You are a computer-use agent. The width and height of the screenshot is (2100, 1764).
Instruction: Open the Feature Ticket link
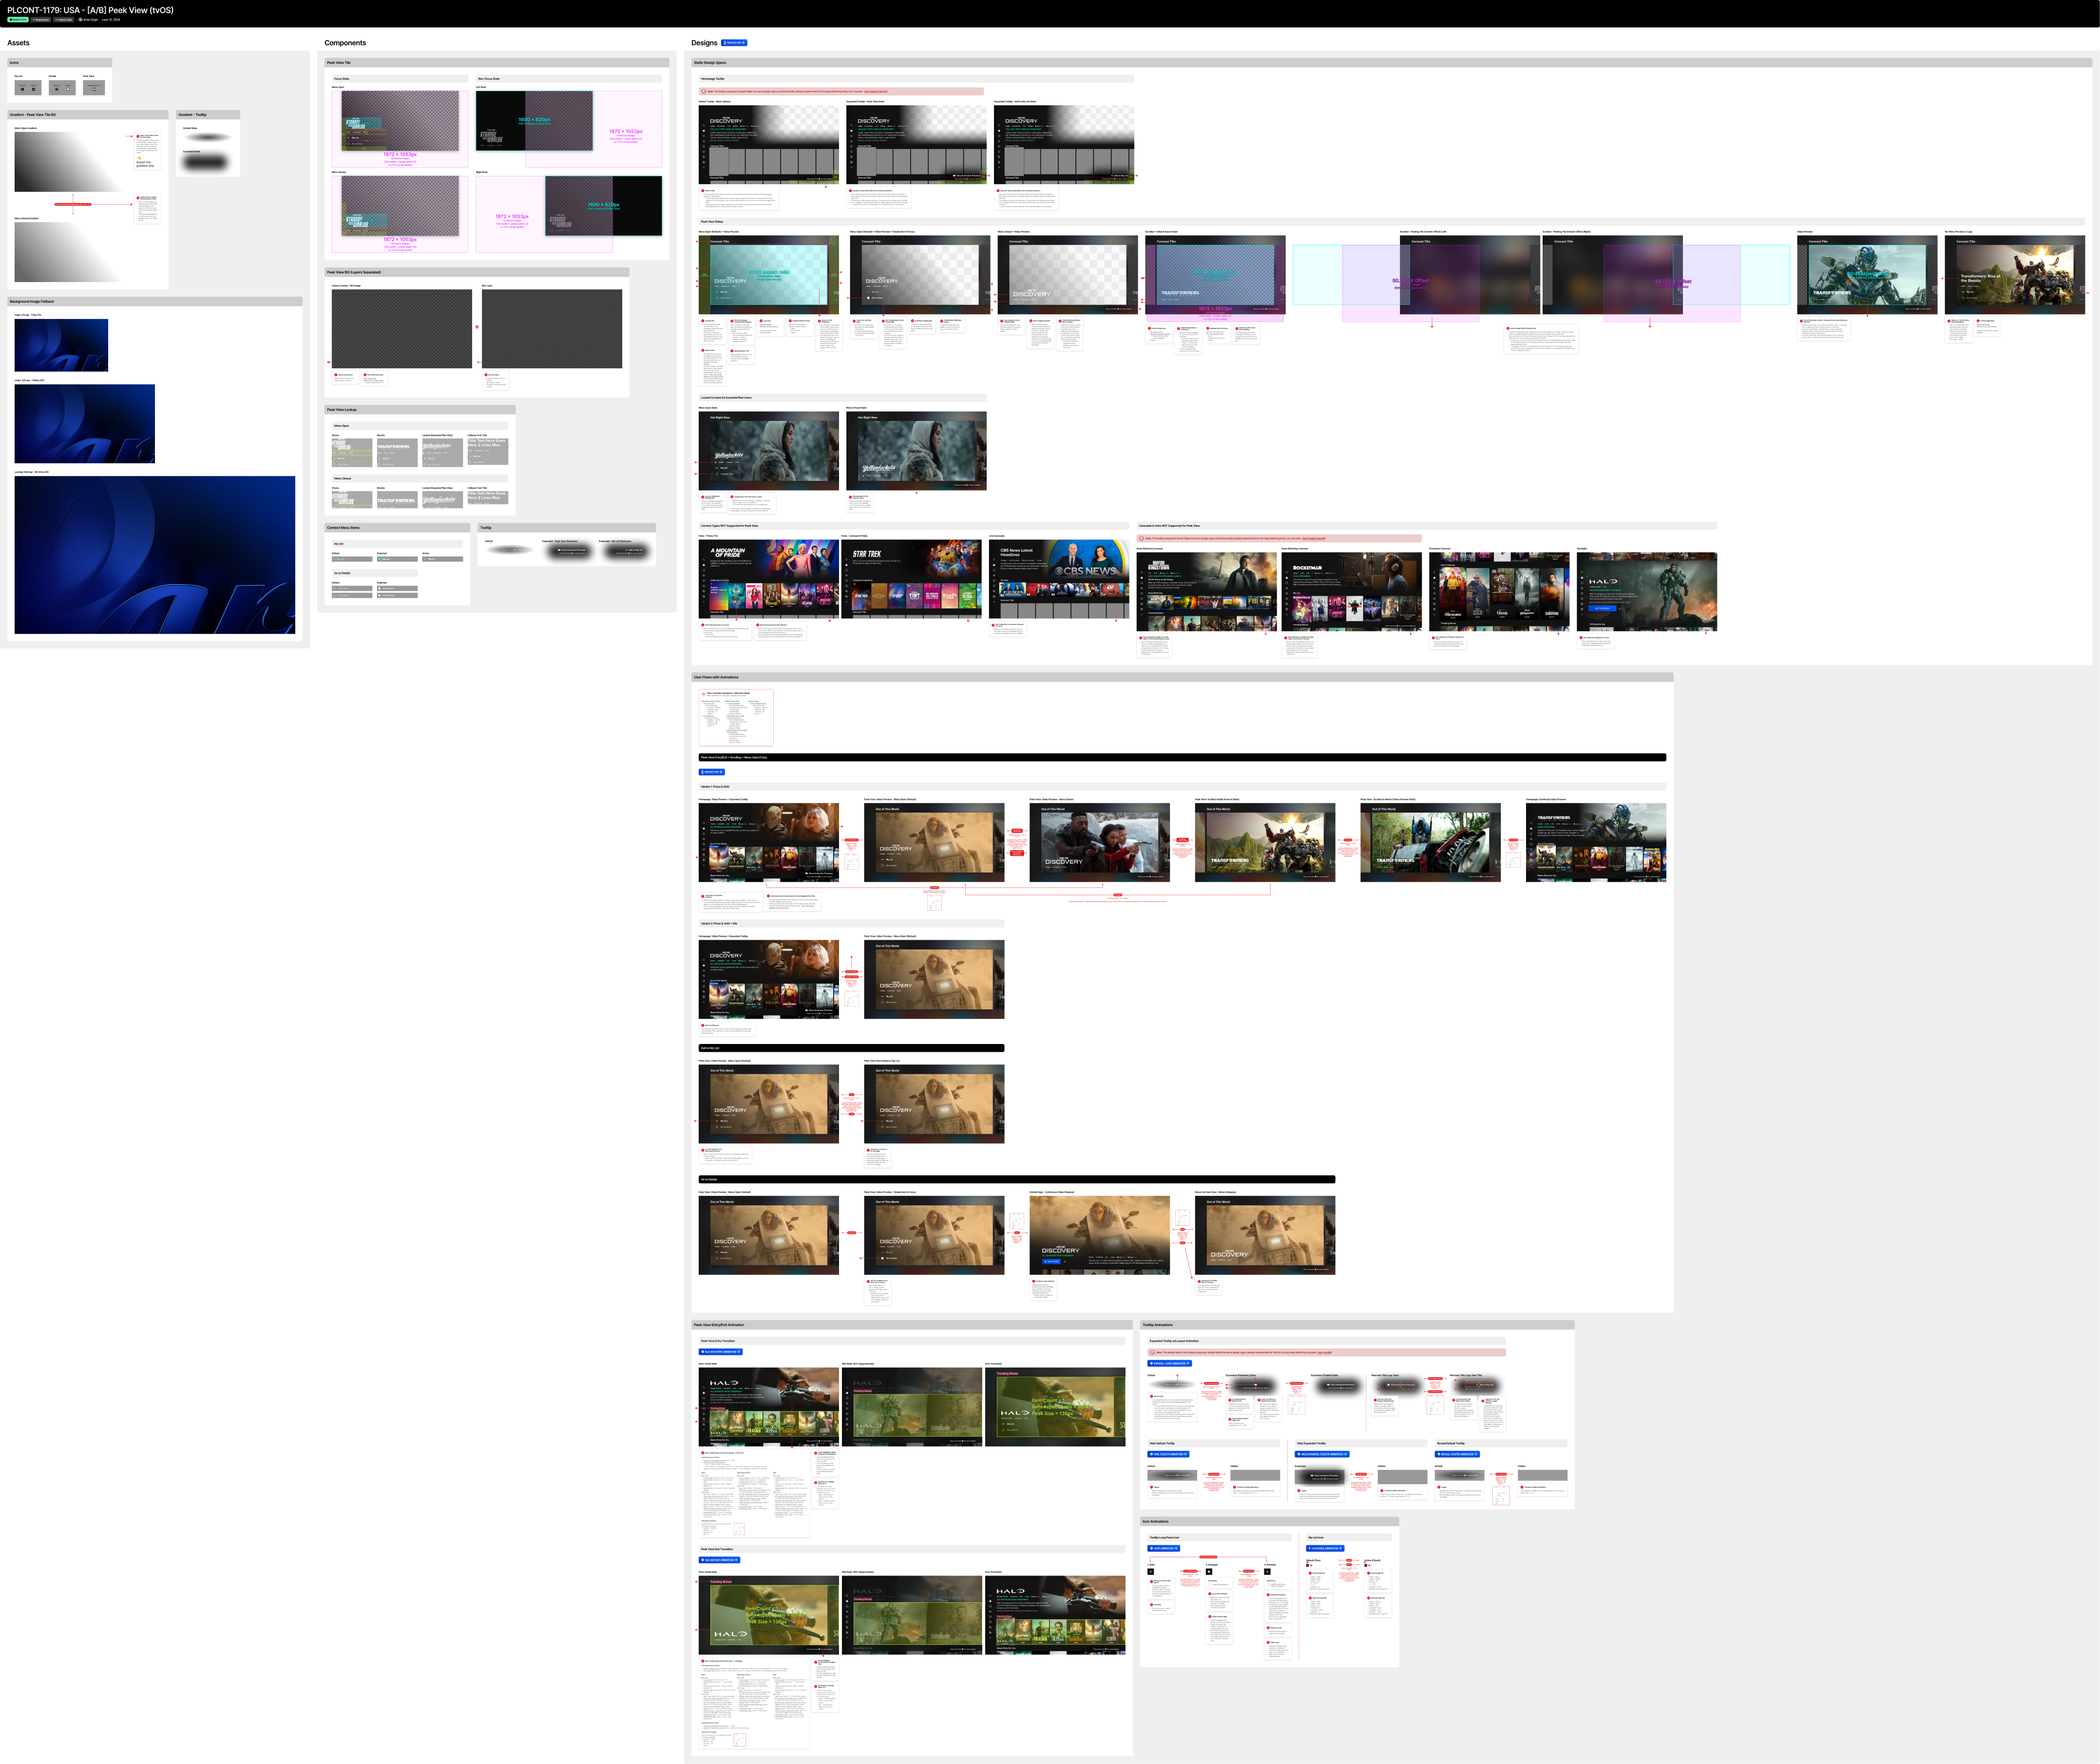64,20
